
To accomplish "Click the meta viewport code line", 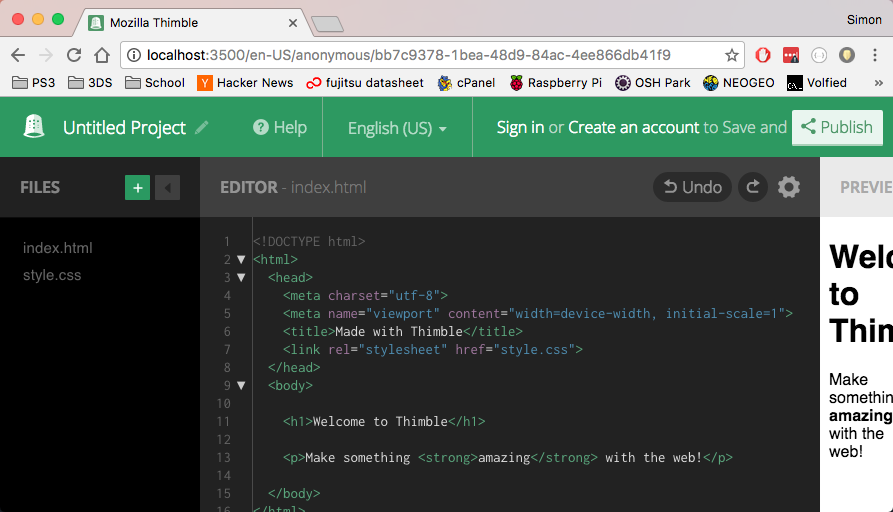I will pyautogui.click(x=538, y=314).
